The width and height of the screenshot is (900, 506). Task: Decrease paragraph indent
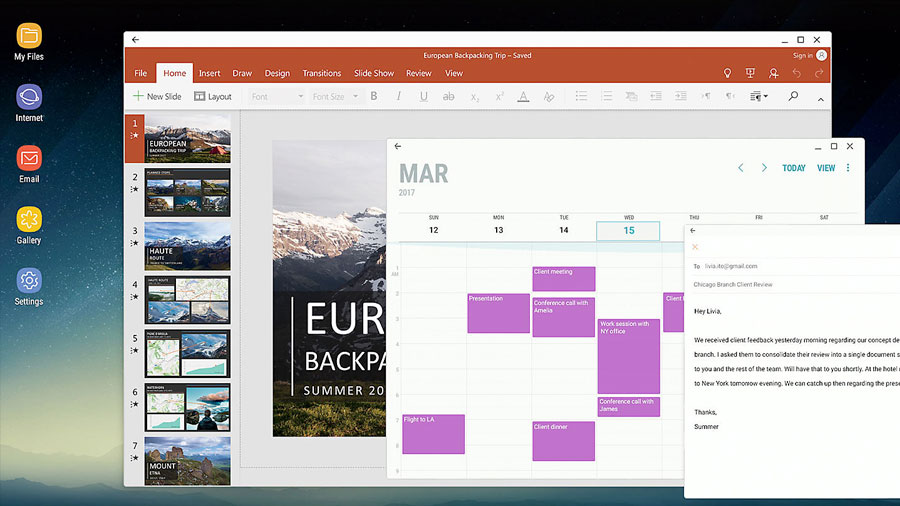[x=655, y=96]
